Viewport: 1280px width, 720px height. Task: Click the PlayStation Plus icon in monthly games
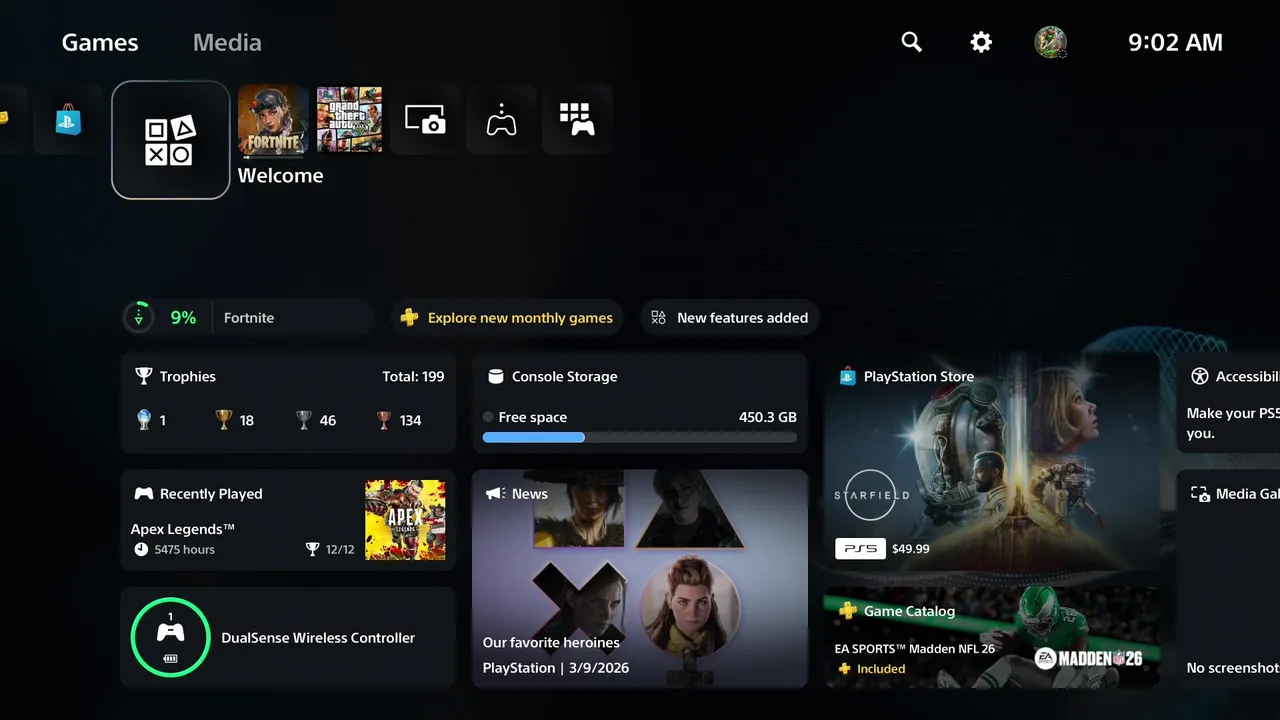pos(409,318)
